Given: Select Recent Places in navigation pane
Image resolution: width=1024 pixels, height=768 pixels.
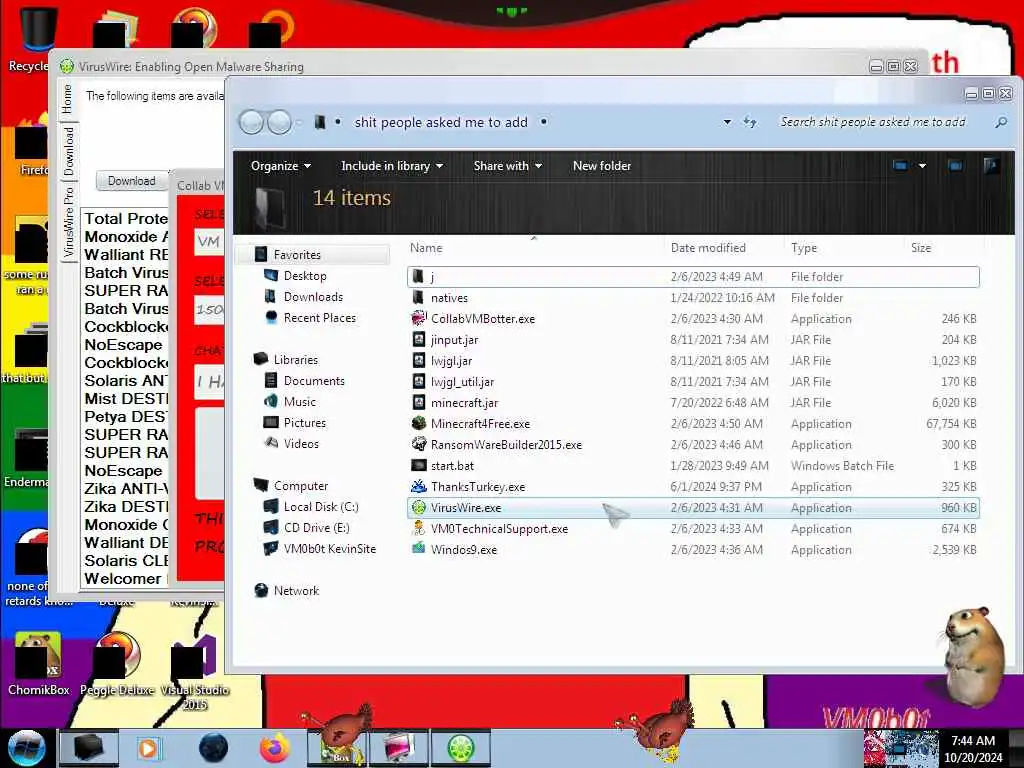Looking at the screenshot, I should coord(319,317).
